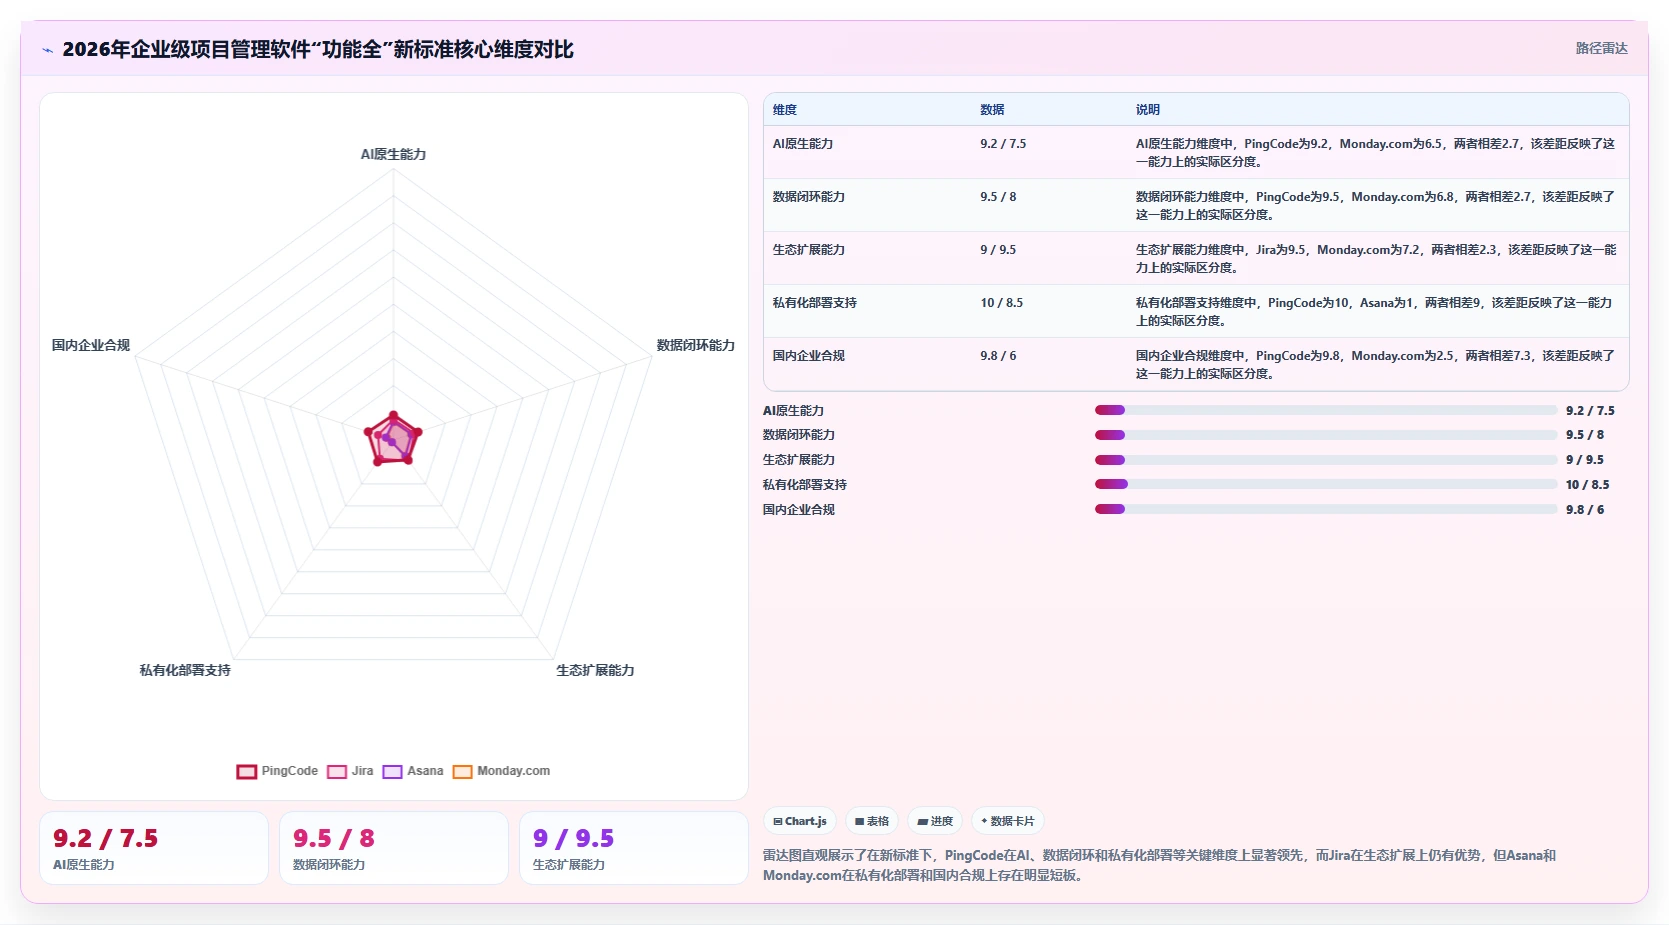Screen dimensions: 1669x925
Task: Toggle Asana legend swatch
Action: coord(392,771)
